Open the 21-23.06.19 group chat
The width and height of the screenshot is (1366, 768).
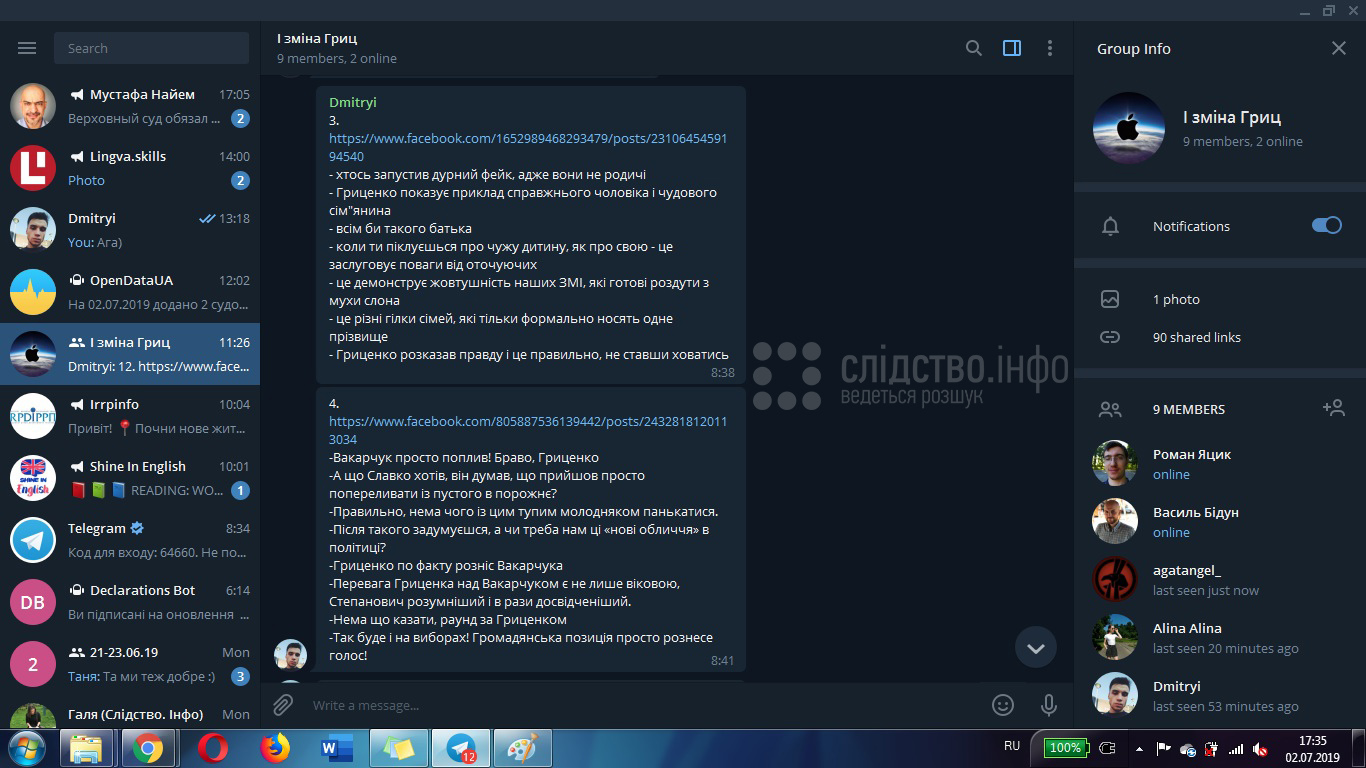(130, 664)
